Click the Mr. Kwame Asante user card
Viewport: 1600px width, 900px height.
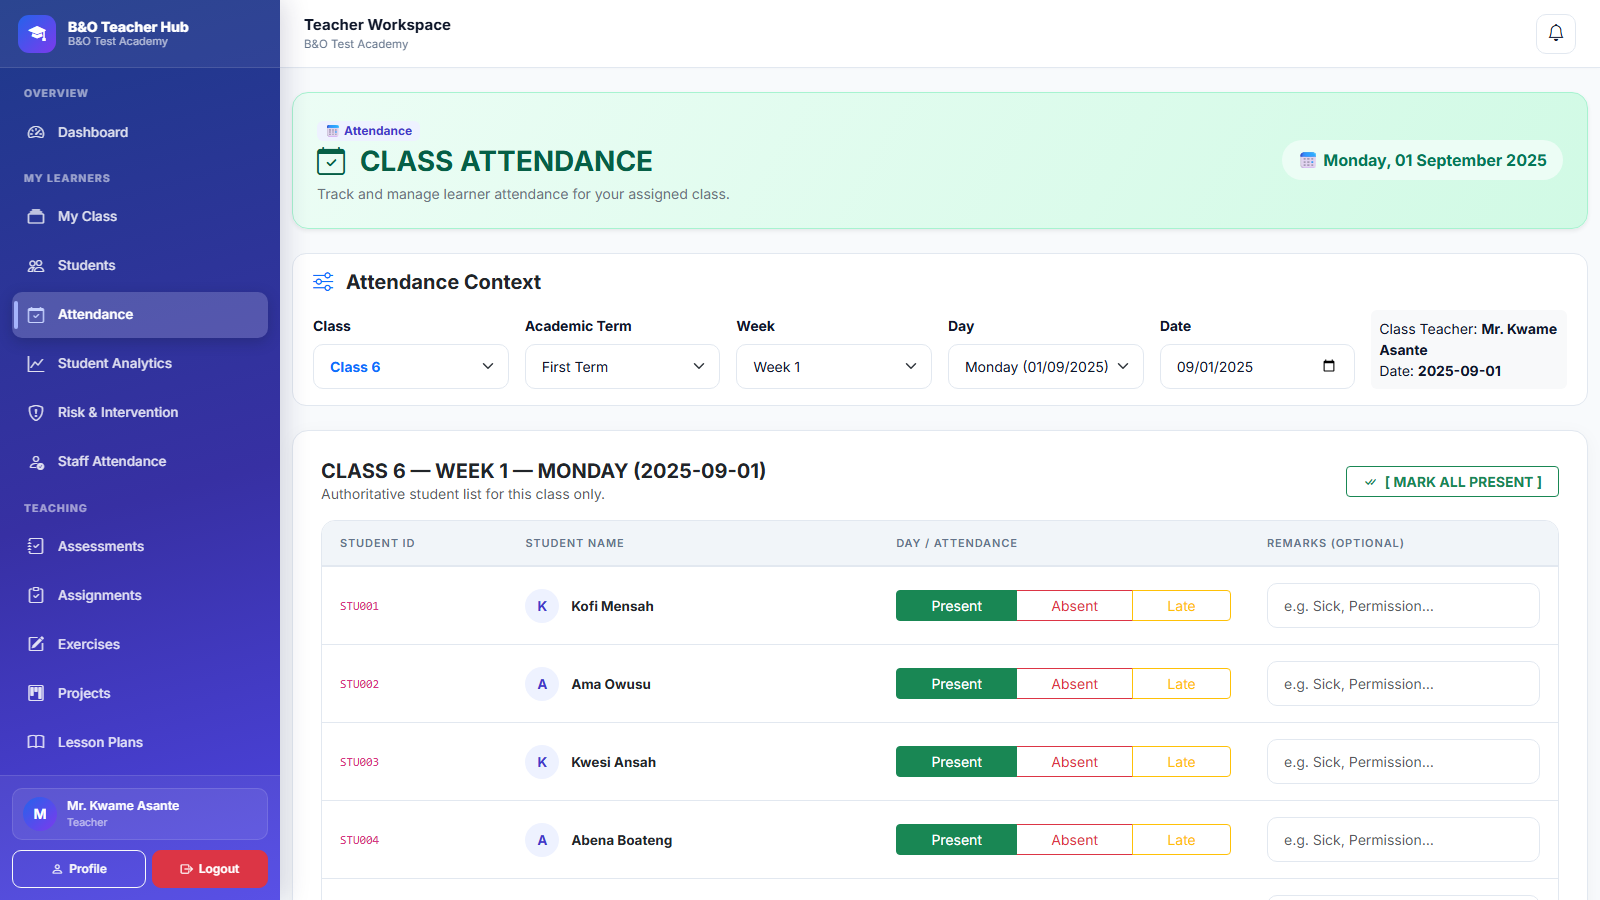tap(140, 814)
